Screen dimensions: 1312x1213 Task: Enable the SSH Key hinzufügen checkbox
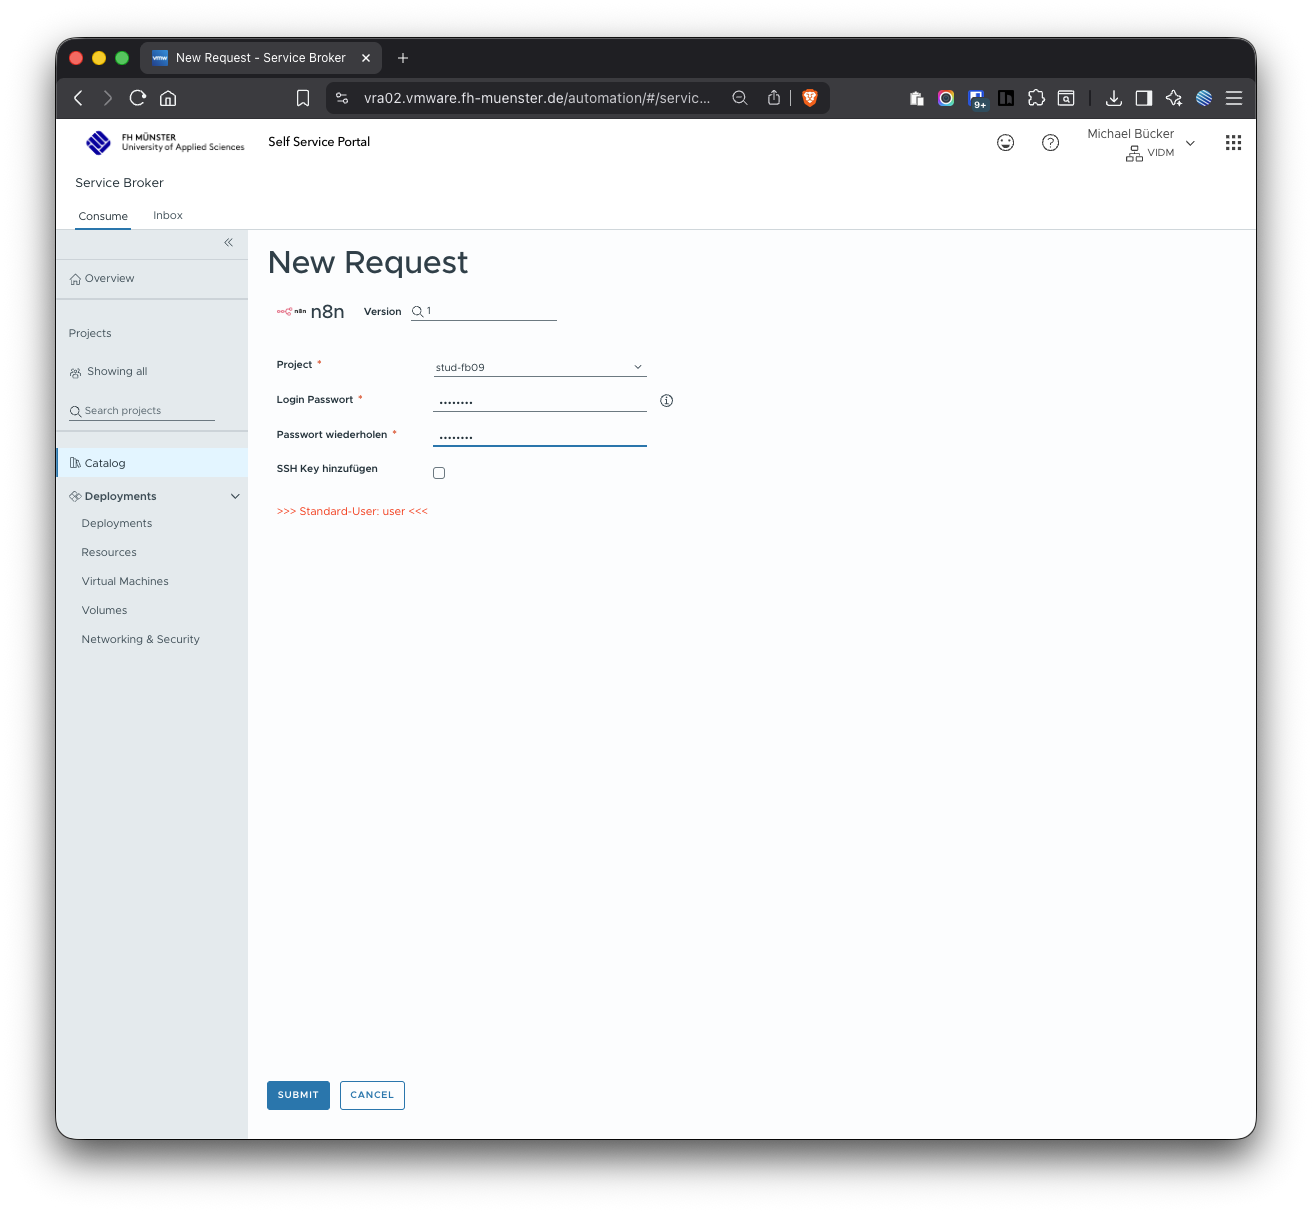click(x=439, y=473)
